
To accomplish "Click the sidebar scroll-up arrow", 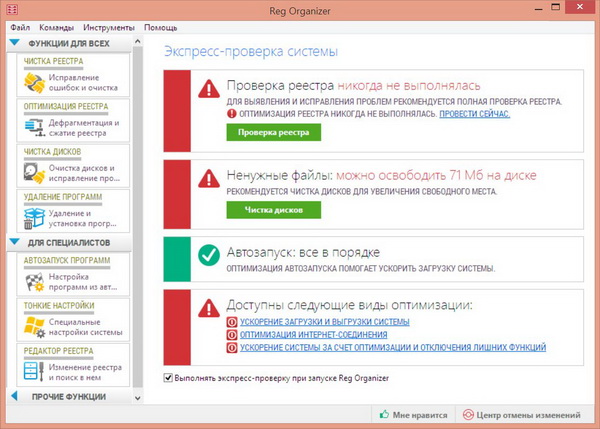I will (138, 41).
